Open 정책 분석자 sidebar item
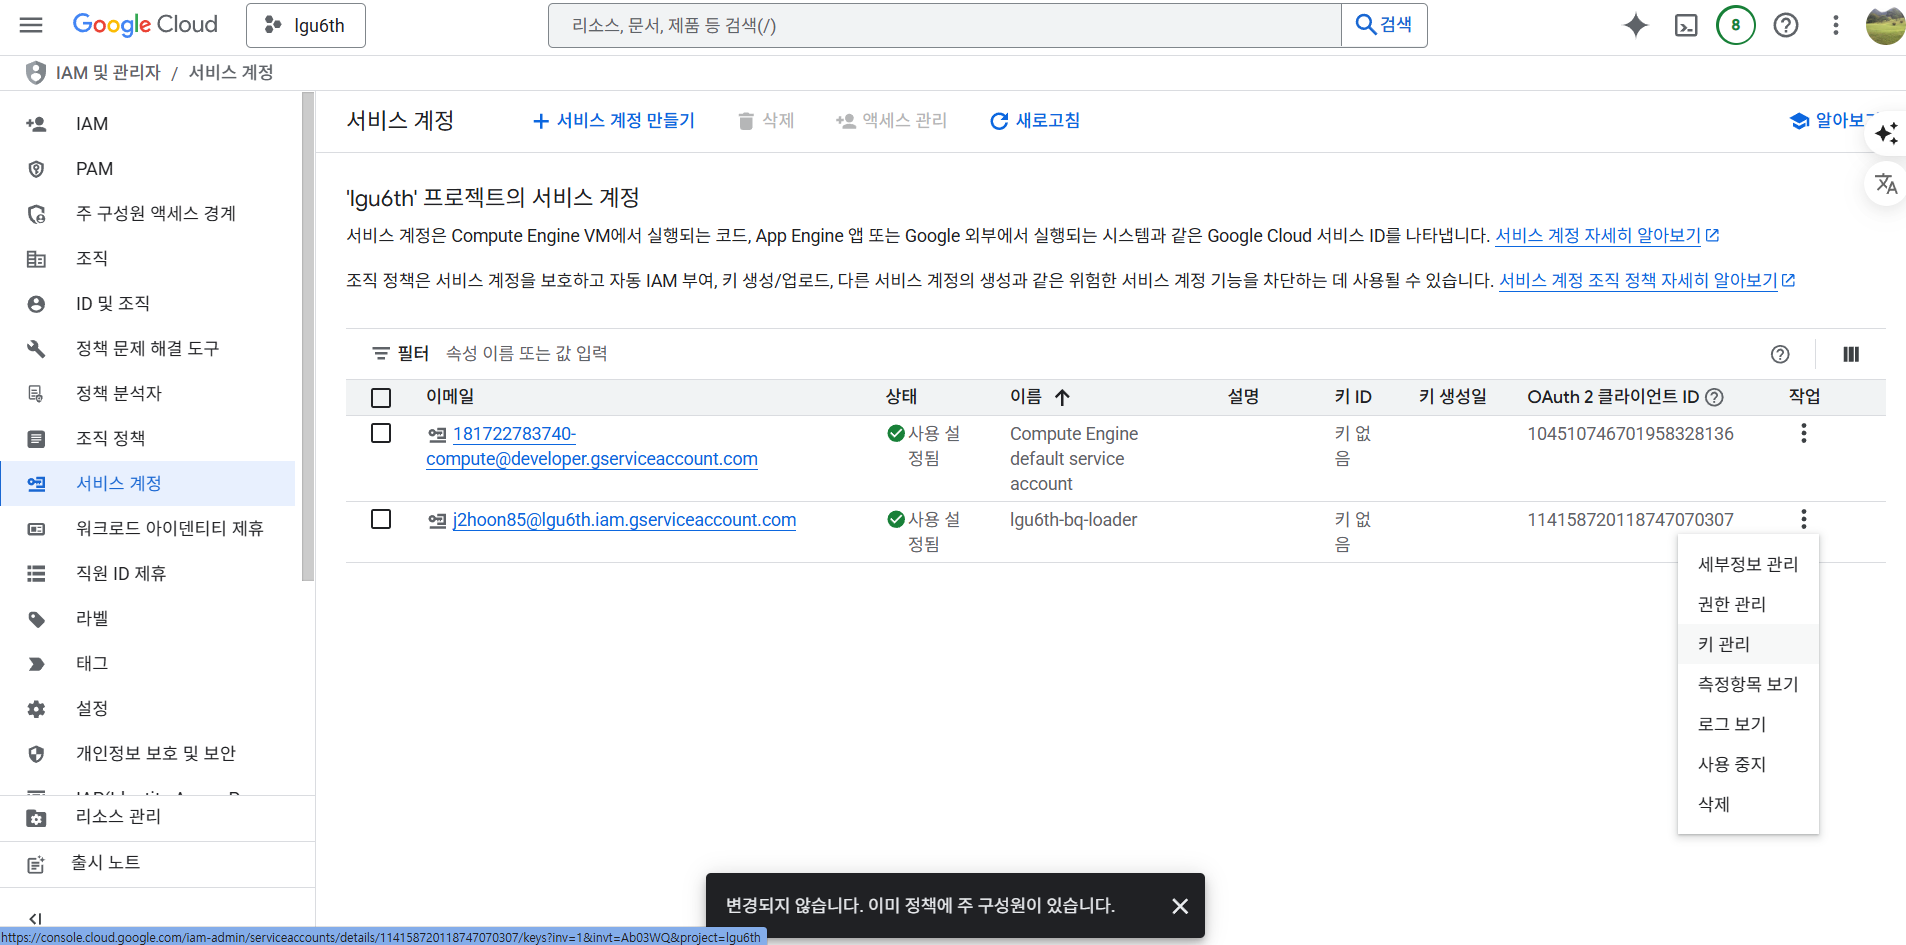Screen dimensions: 1906x945 pyautogui.click(x=147, y=394)
